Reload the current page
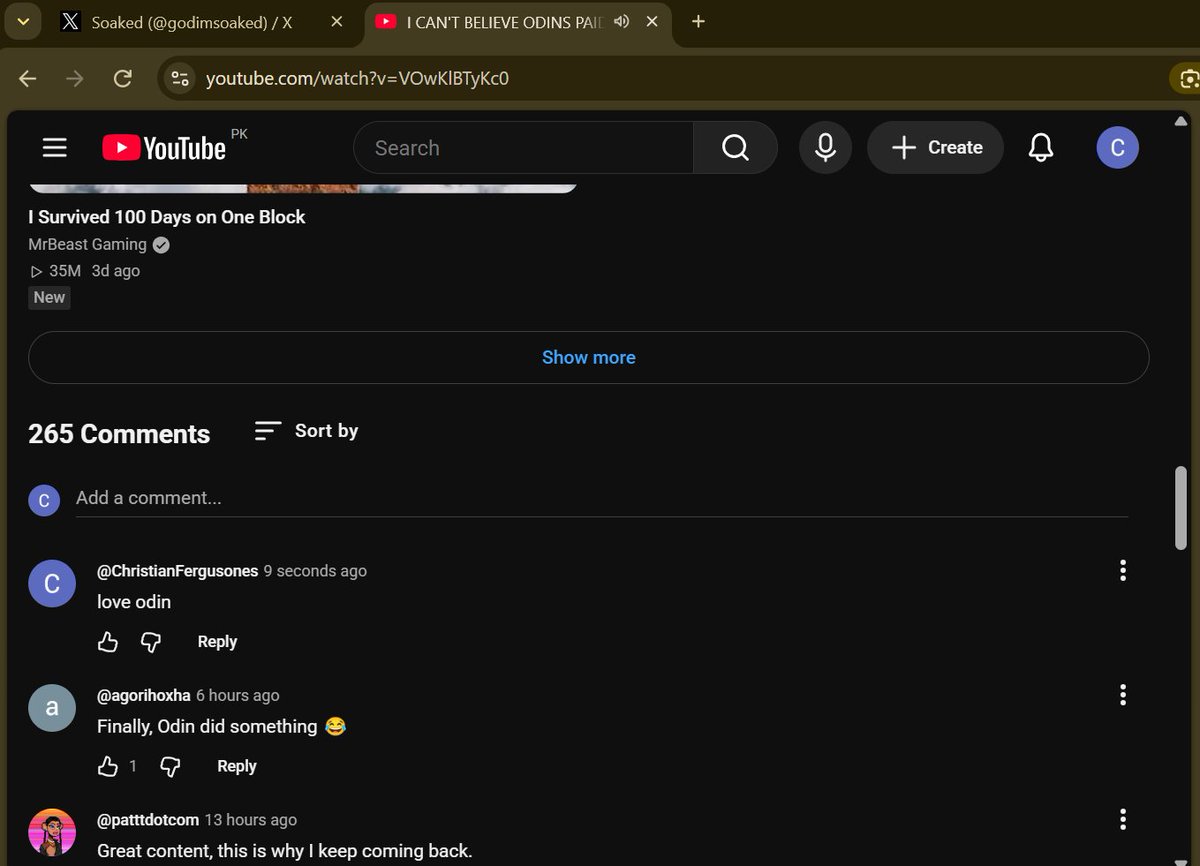 pos(123,78)
